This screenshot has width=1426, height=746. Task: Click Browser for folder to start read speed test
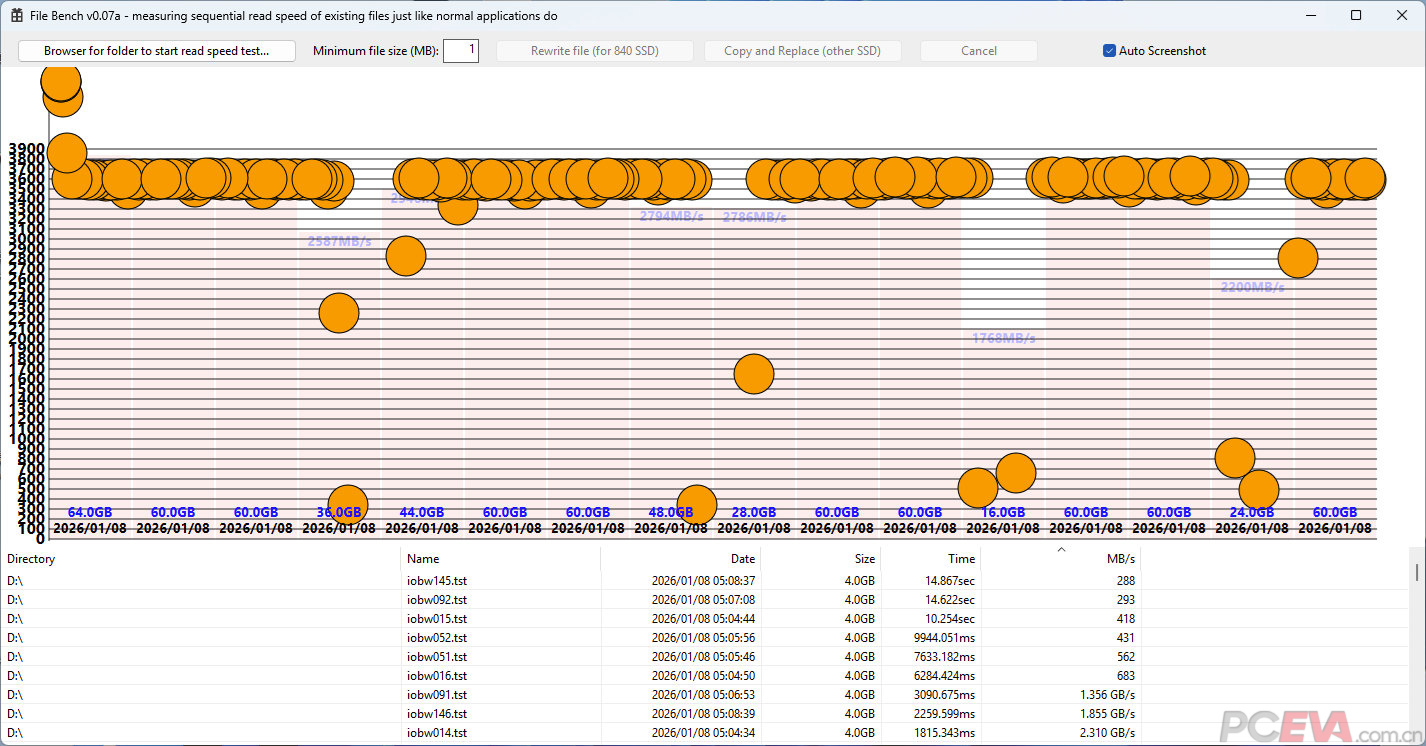pos(157,51)
